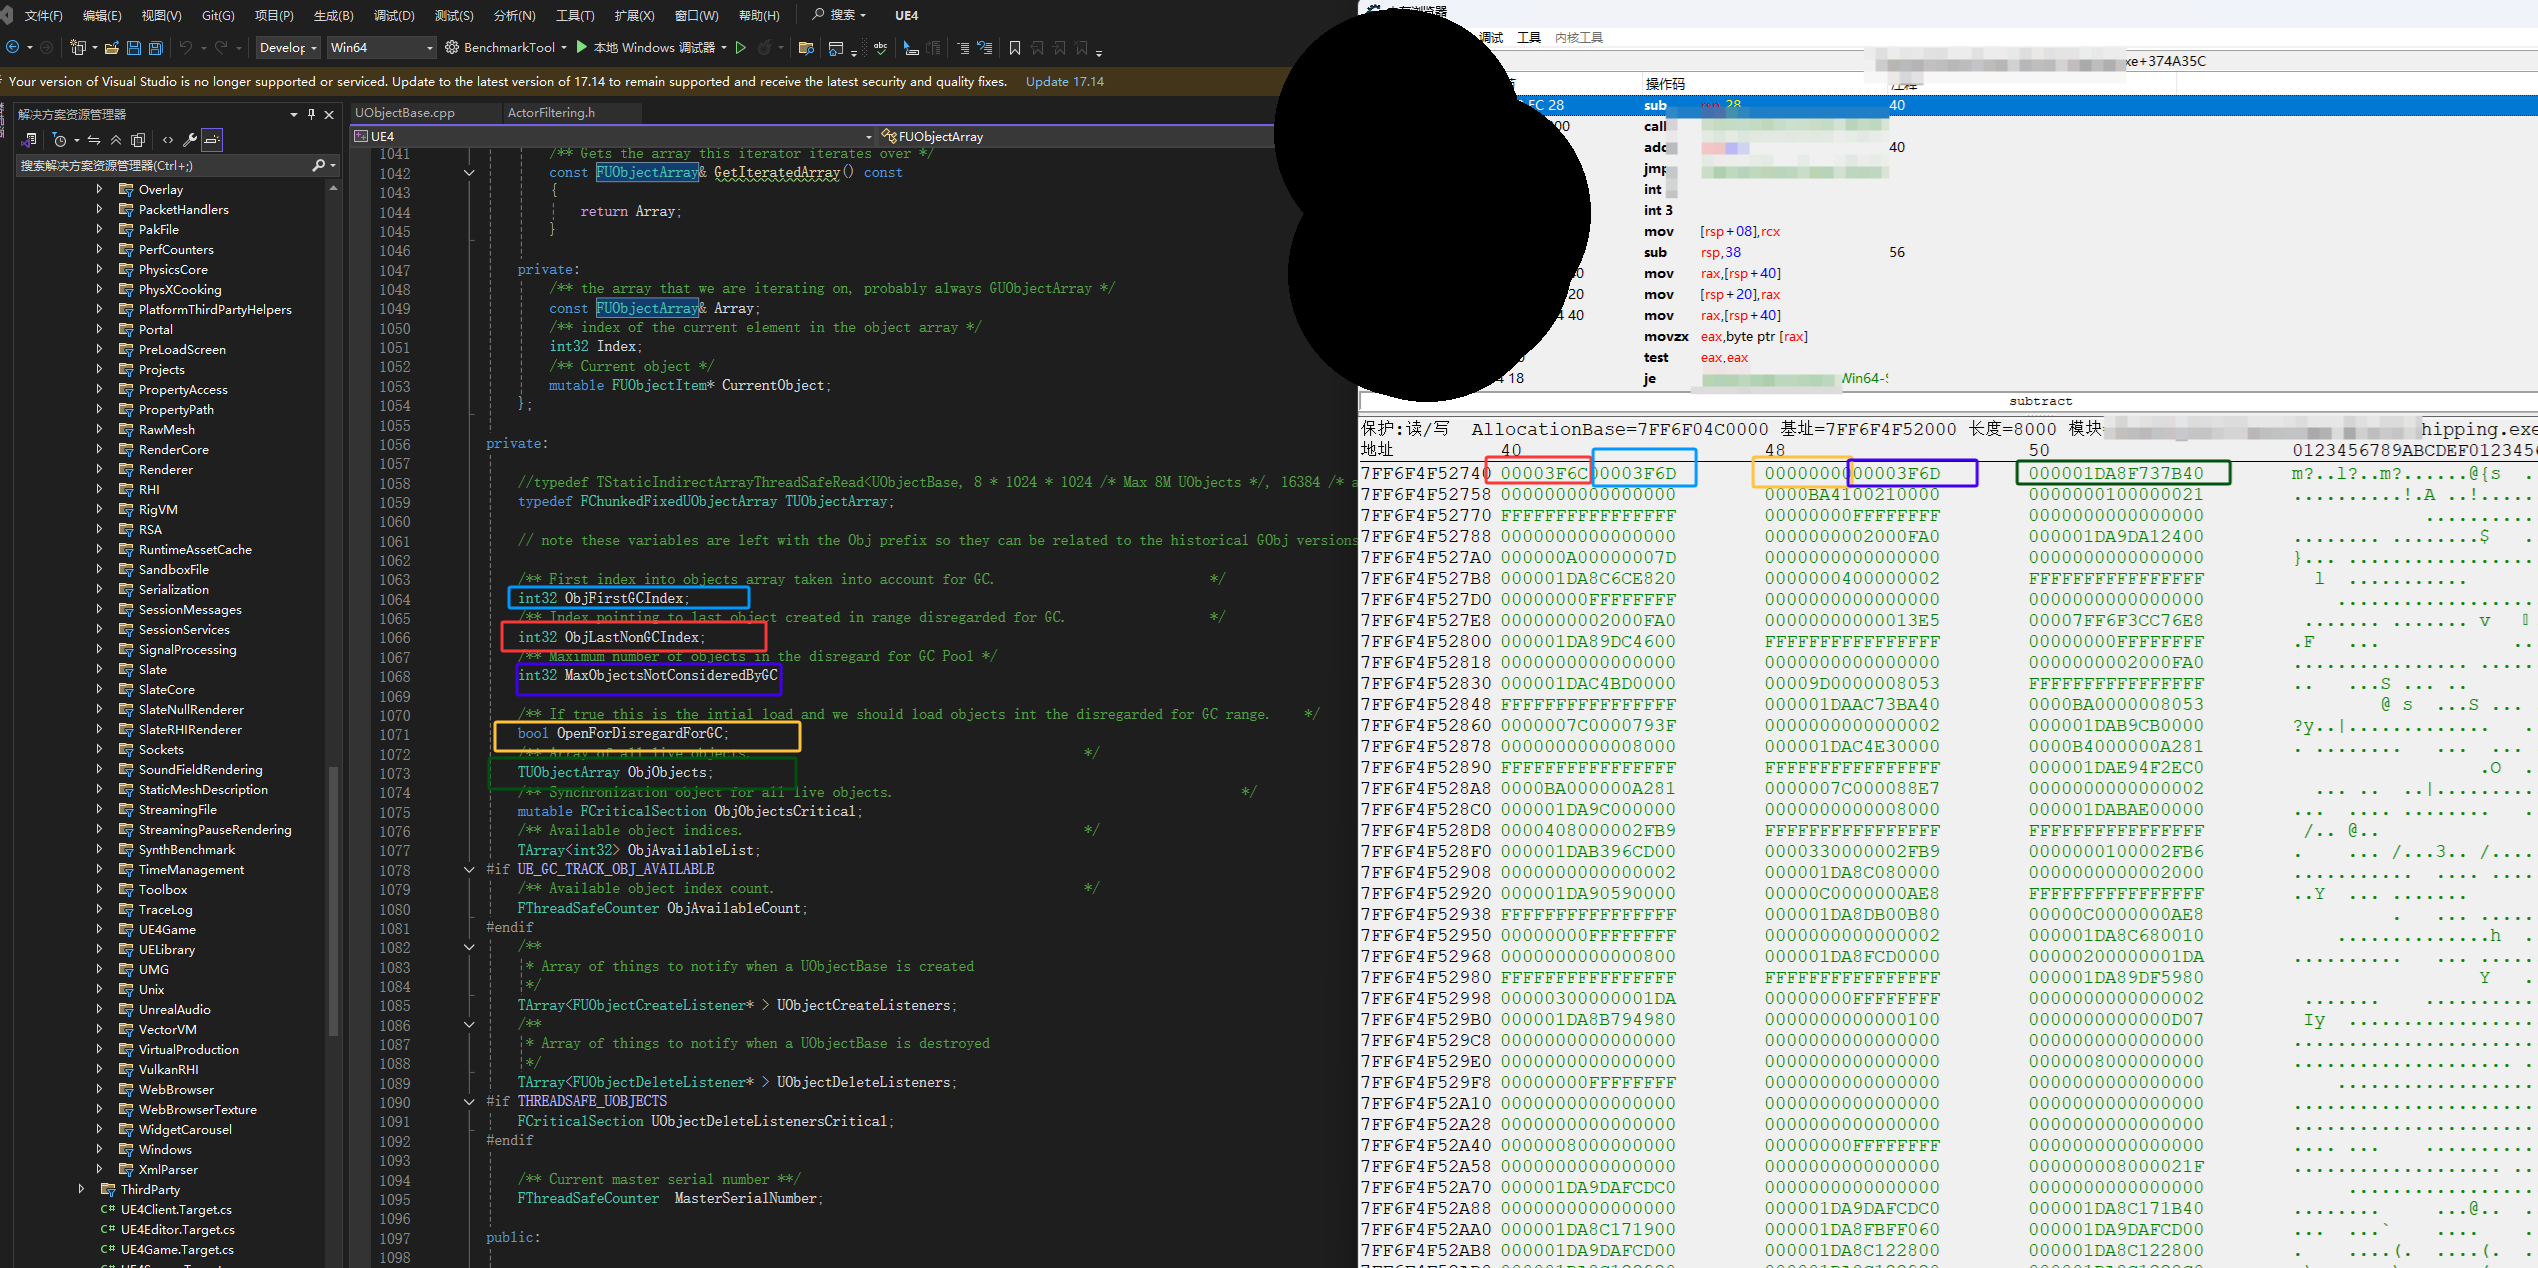Open the 调试(D) menu

click(x=394, y=15)
